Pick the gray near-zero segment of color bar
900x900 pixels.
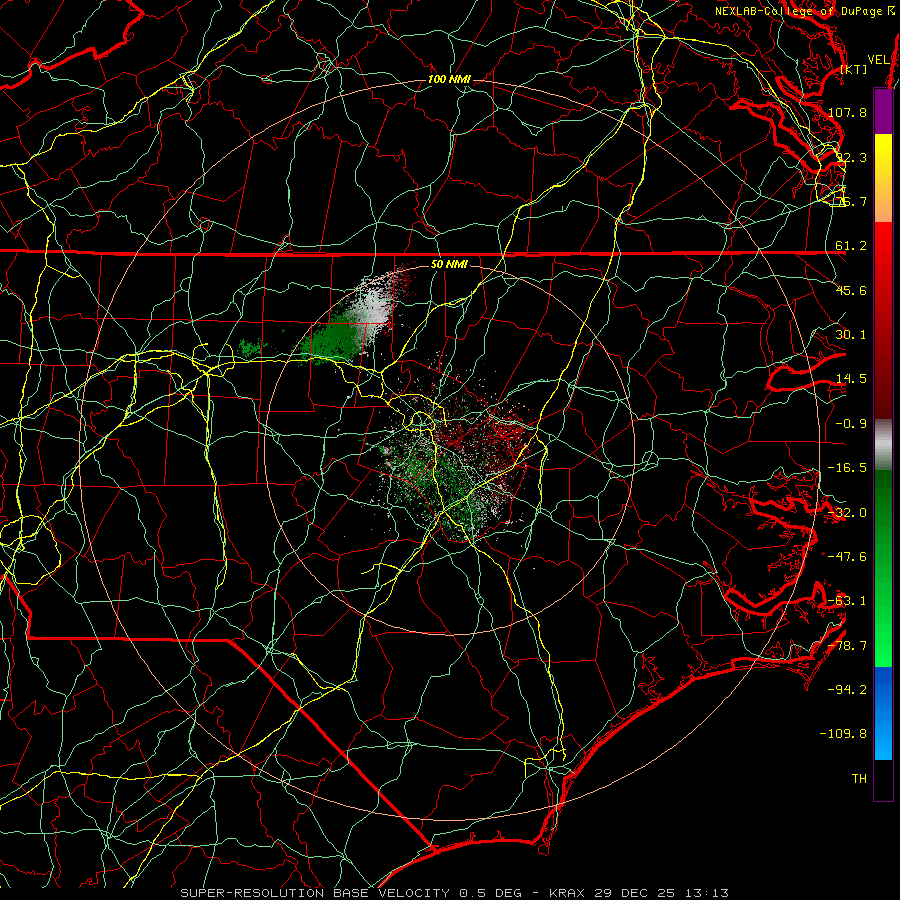883,445
